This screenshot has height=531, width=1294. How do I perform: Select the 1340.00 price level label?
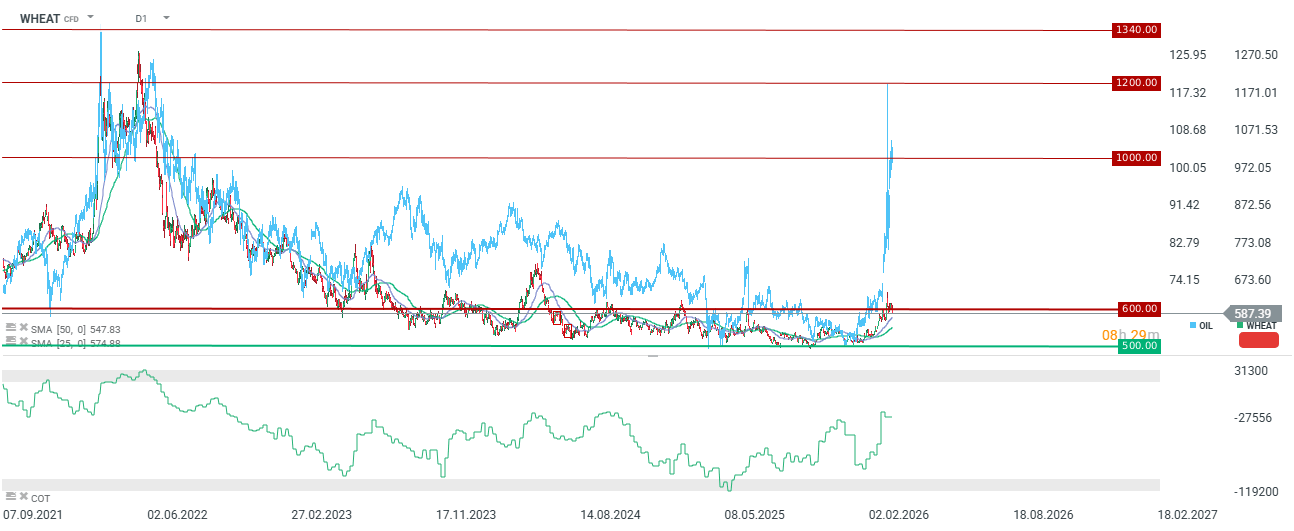point(1136,30)
